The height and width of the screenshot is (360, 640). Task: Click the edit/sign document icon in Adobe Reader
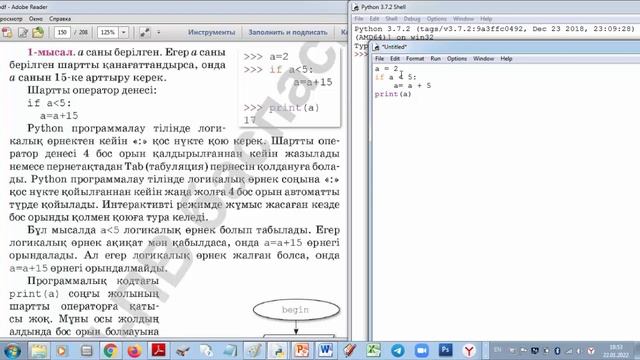23,32
